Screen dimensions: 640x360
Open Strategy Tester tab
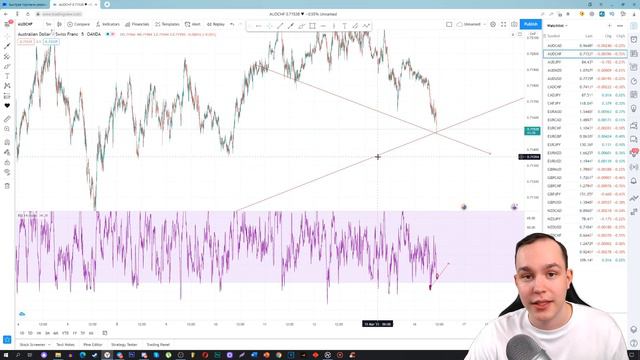[x=124, y=345]
